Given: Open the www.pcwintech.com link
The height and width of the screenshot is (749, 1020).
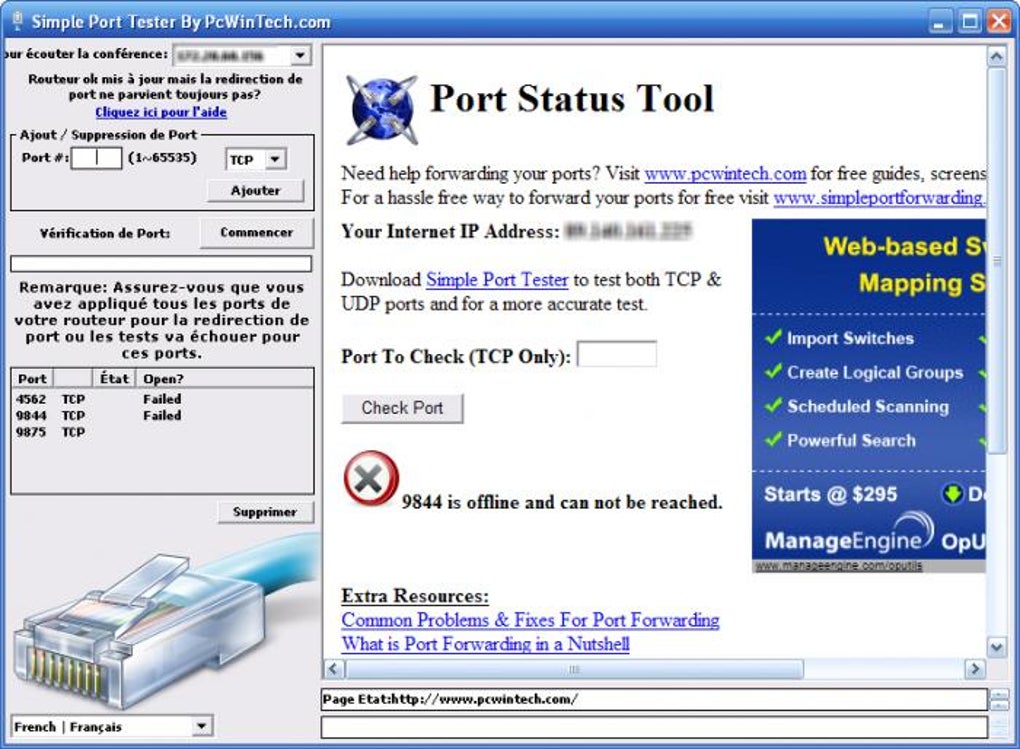Looking at the screenshot, I should pos(725,174).
